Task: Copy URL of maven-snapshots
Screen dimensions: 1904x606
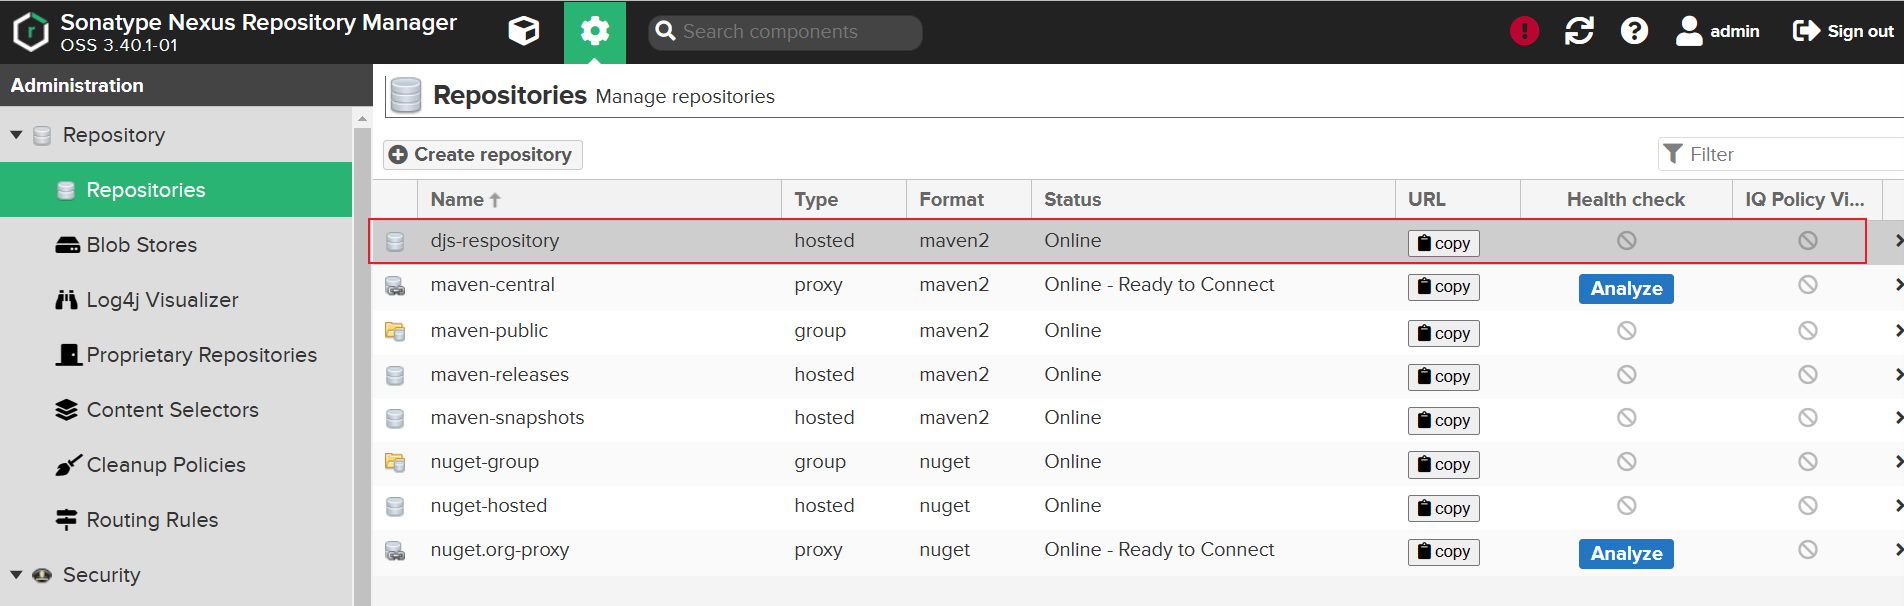Action: pos(1443,420)
